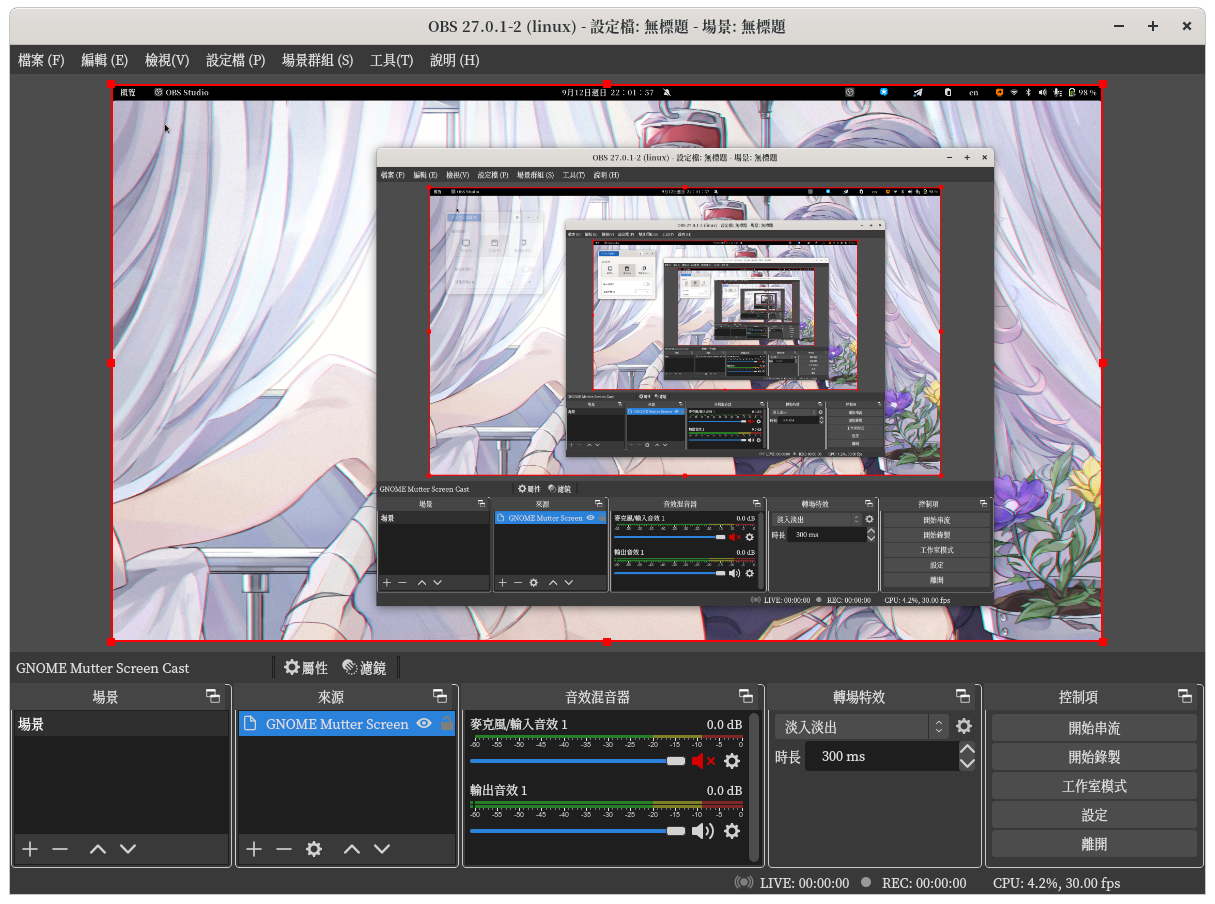Image resolution: width=1215 pixels, height=904 pixels.
Task: Increase transition 時長 with up stepper
Action: [966, 749]
